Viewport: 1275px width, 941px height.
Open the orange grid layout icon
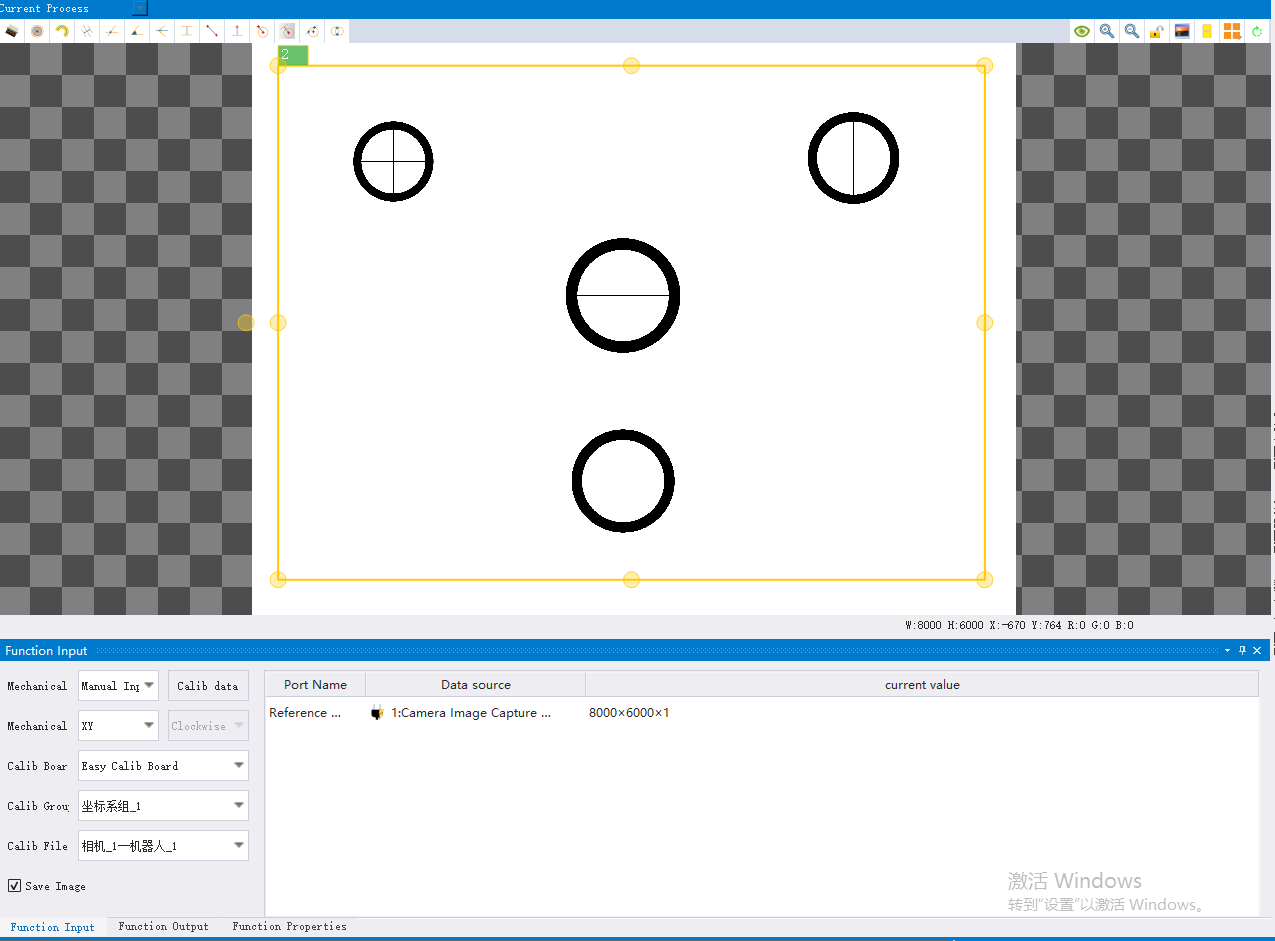click(1232, 31)
